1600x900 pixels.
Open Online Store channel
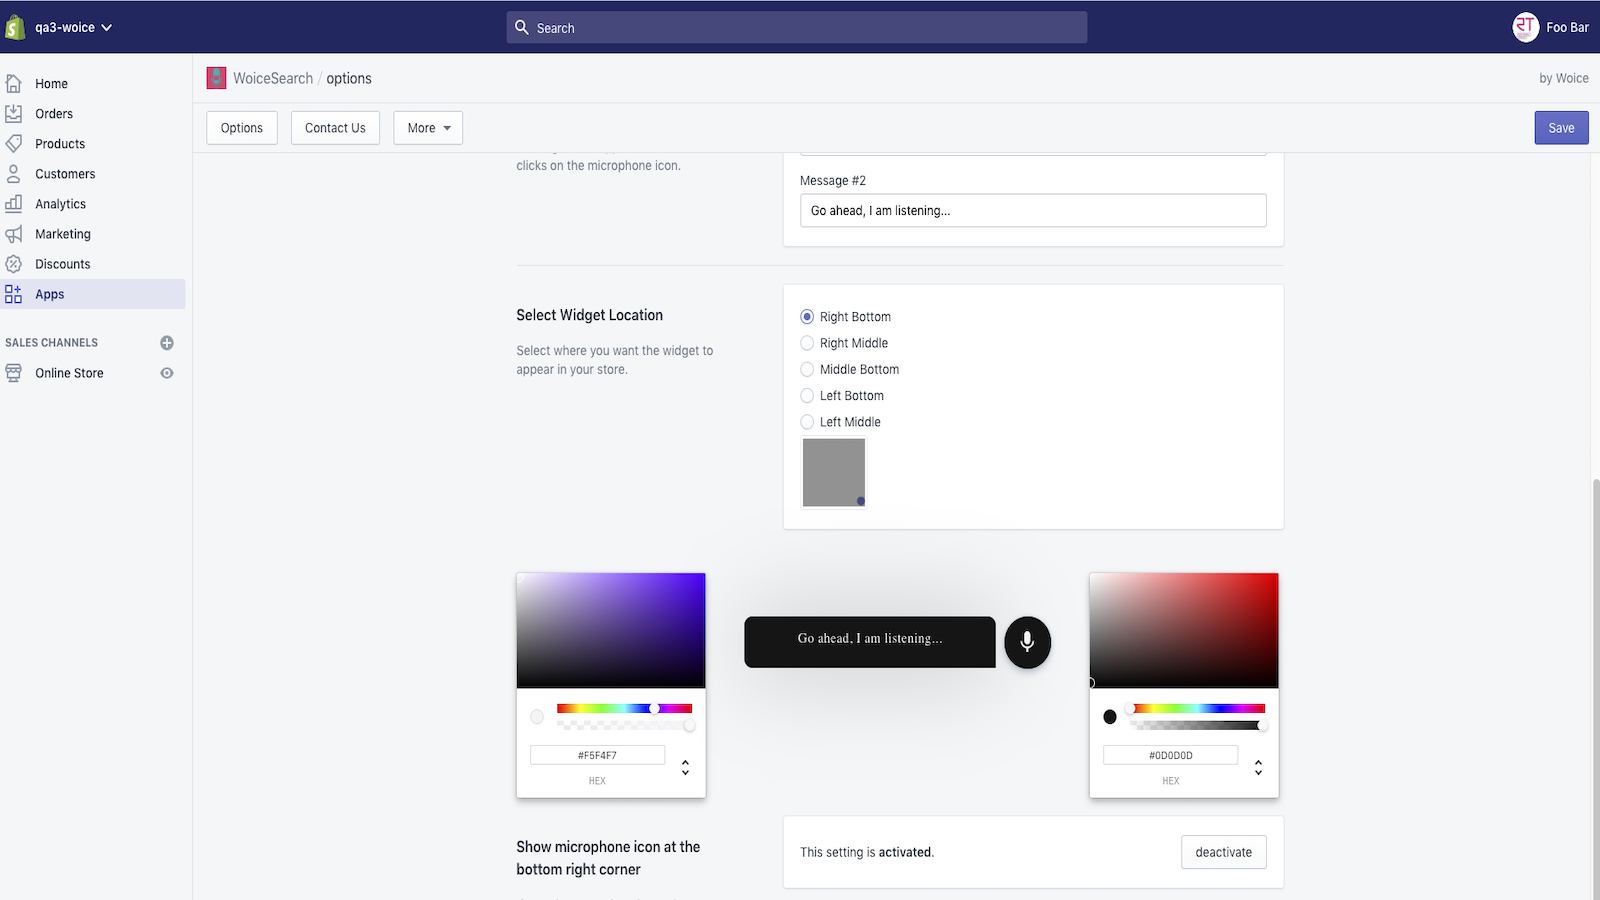[70, 373]
